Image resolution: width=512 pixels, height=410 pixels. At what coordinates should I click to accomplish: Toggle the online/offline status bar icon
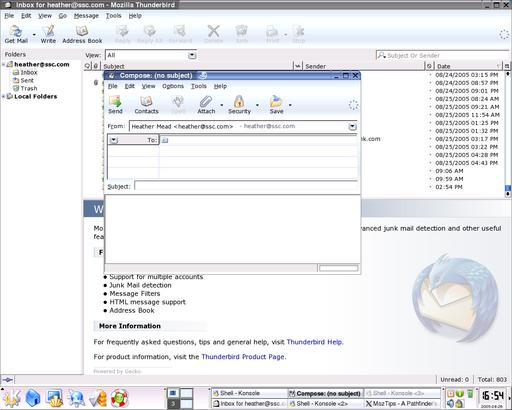pyautogui.click(x=7, y=380)
